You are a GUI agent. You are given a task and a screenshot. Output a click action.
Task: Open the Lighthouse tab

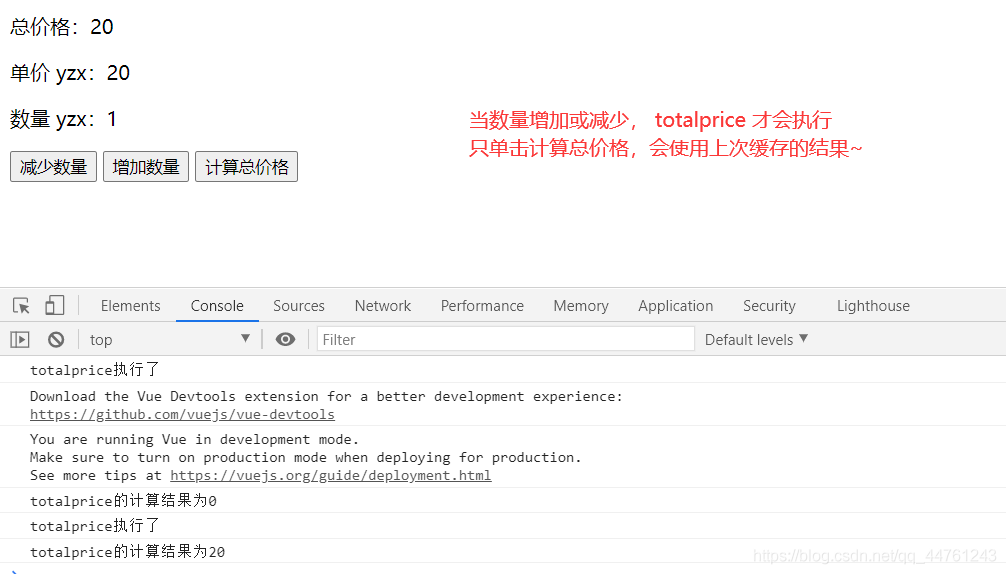pyautogui.click(x=873, y=306)
